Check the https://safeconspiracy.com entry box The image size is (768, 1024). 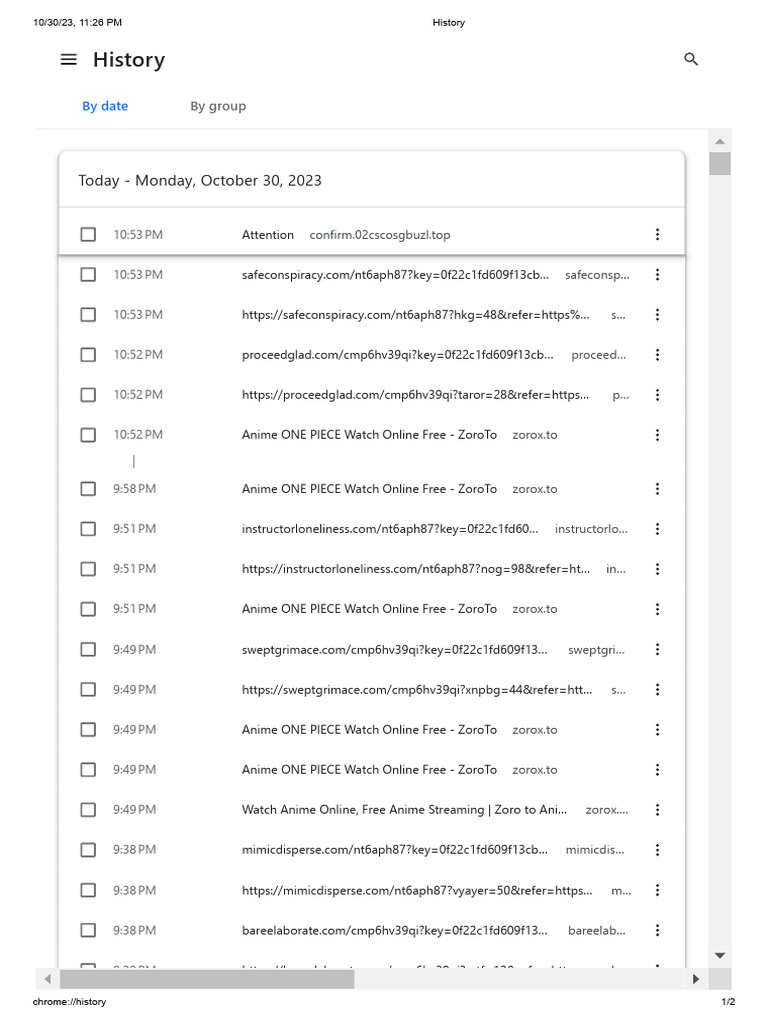[88, 315]
